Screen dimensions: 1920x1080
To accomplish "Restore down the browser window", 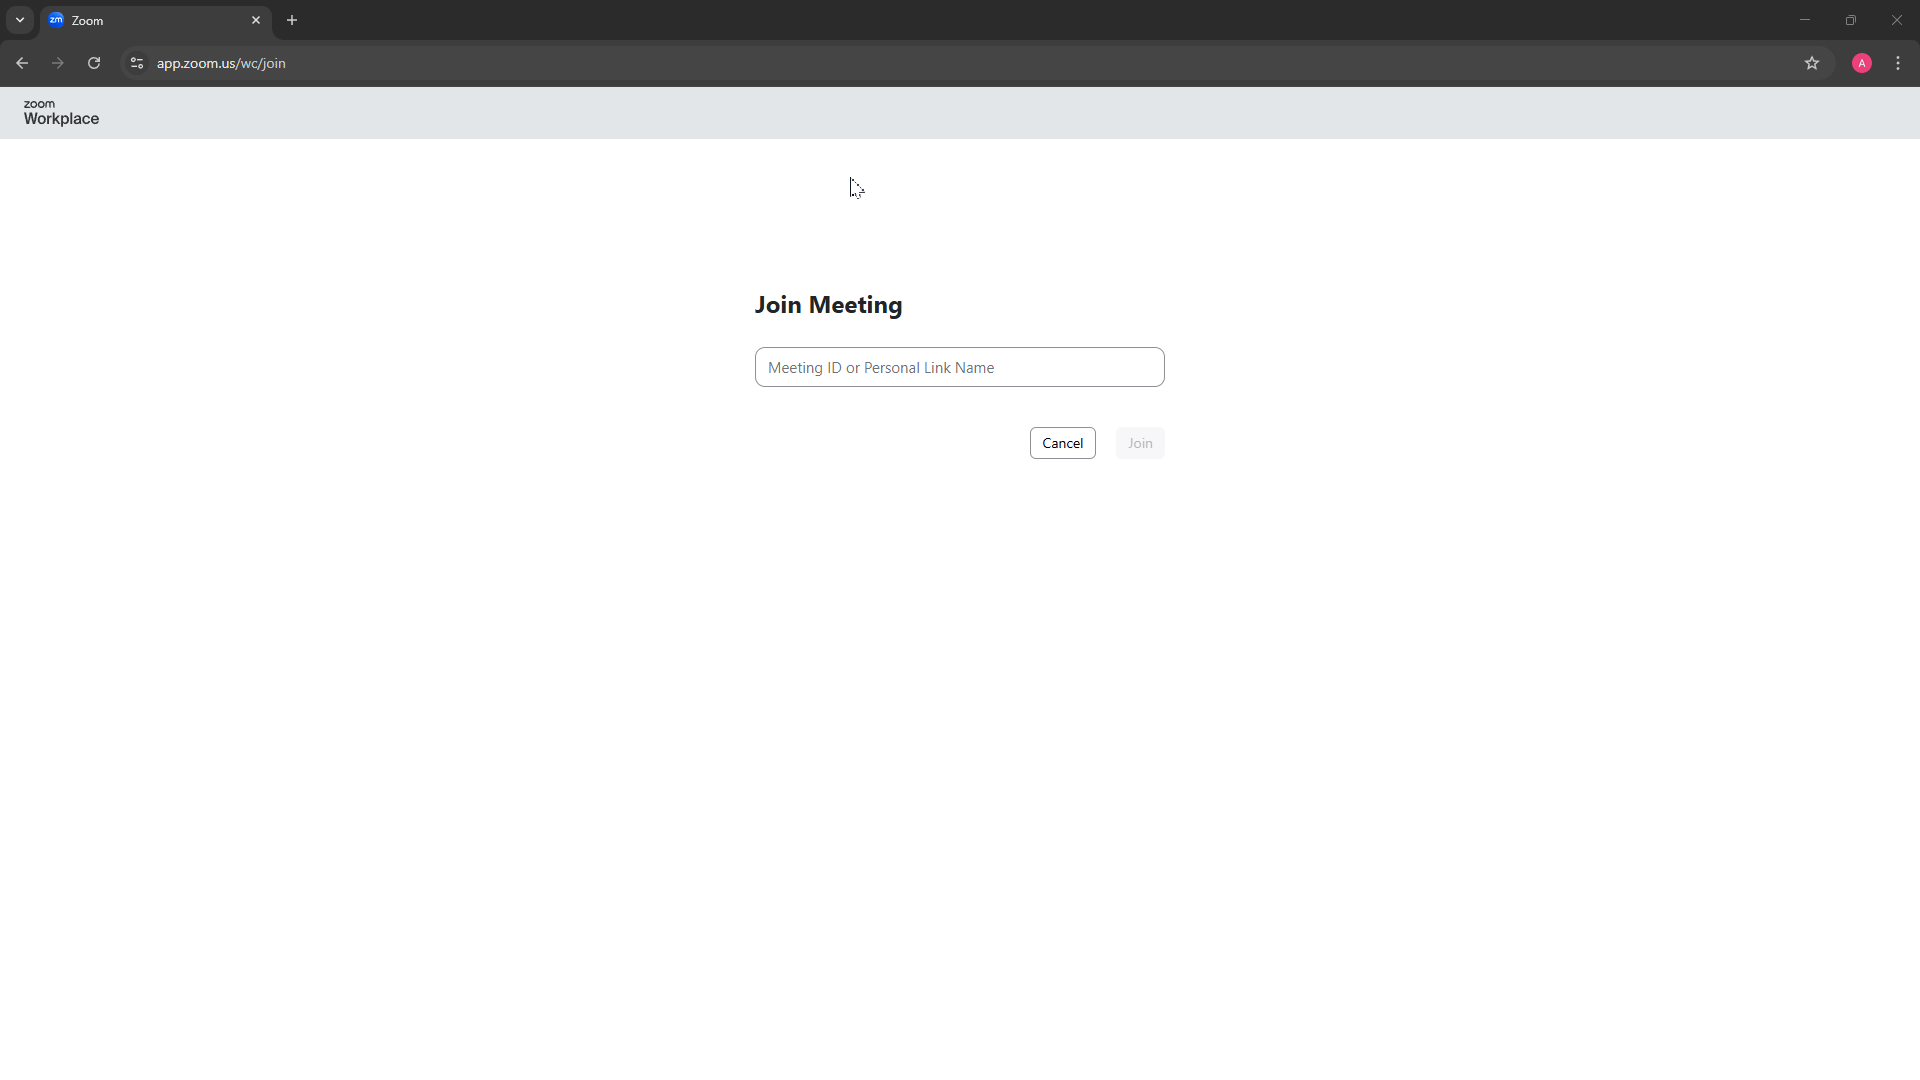I will click(1851, 20).
